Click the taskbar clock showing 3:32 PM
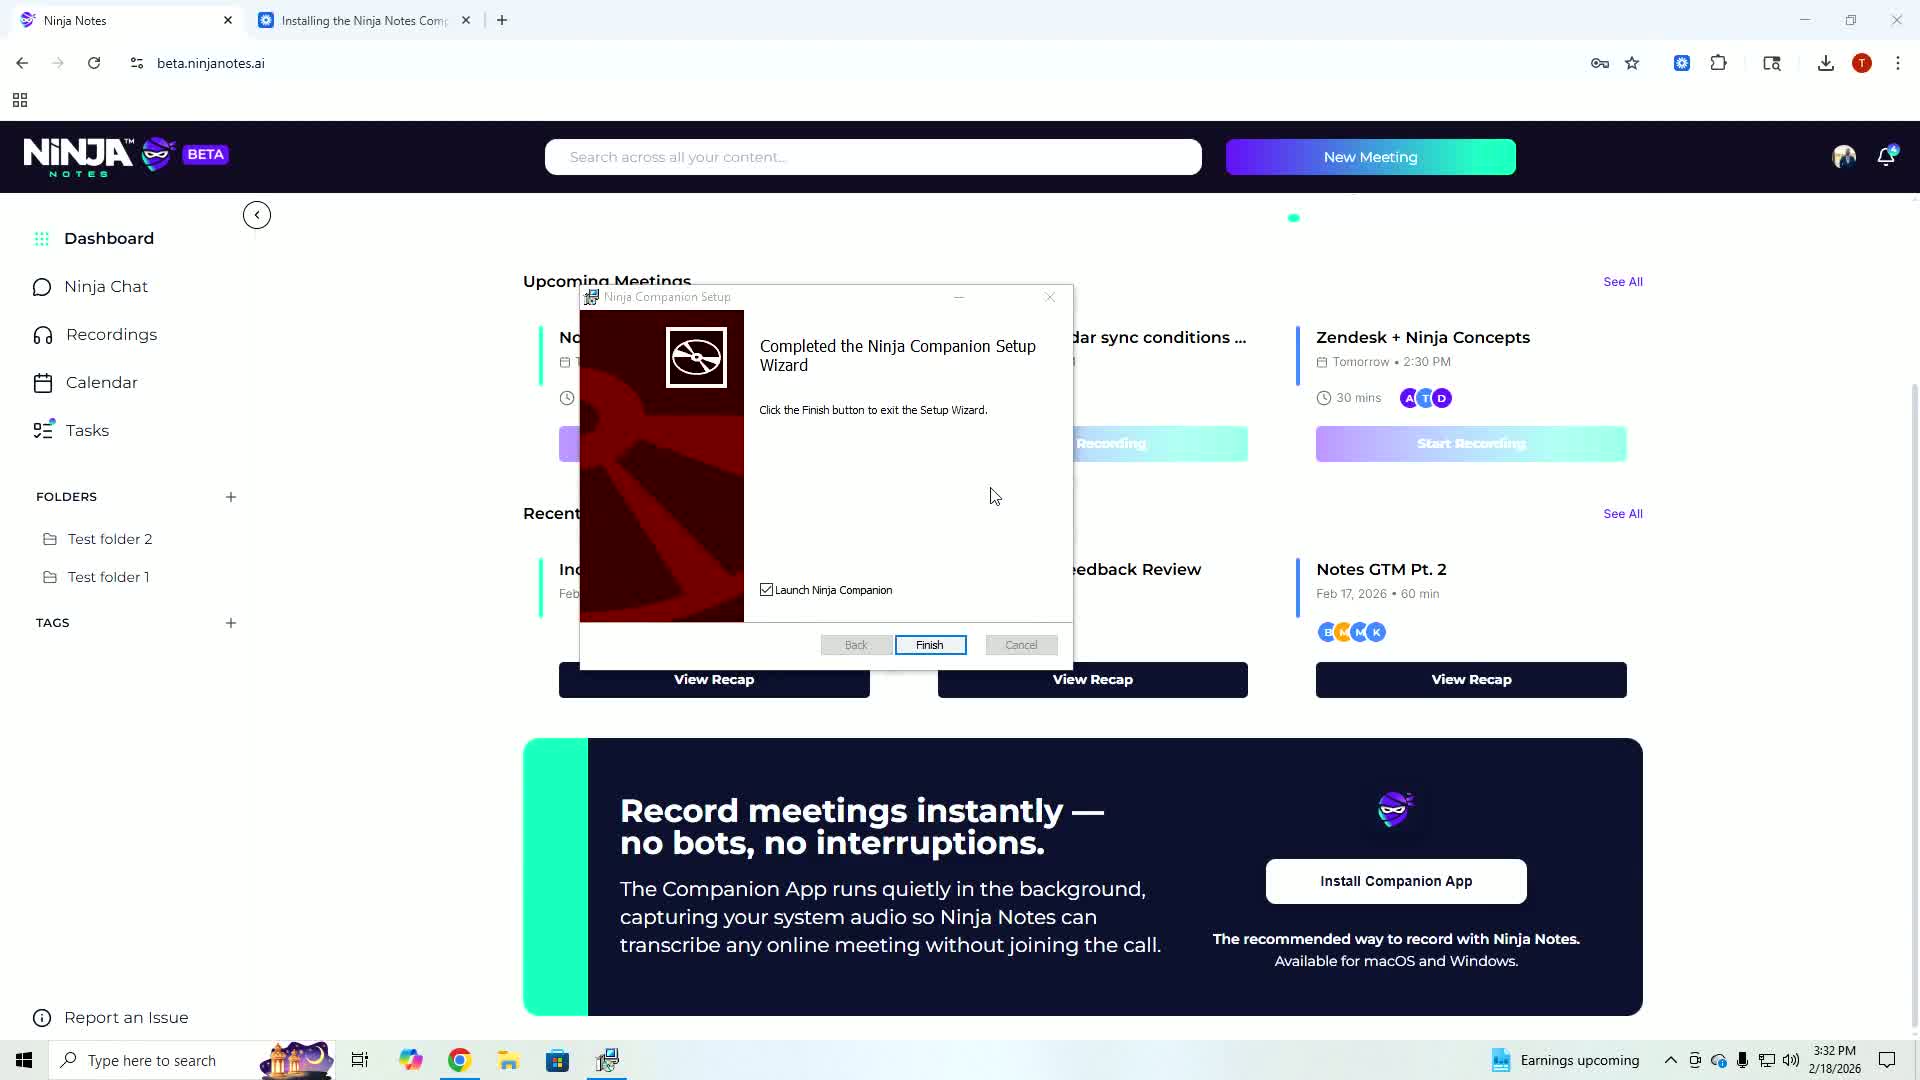This screenshot has height=1080, width=1920. pyautogui.click(x=1834, y=1060)
